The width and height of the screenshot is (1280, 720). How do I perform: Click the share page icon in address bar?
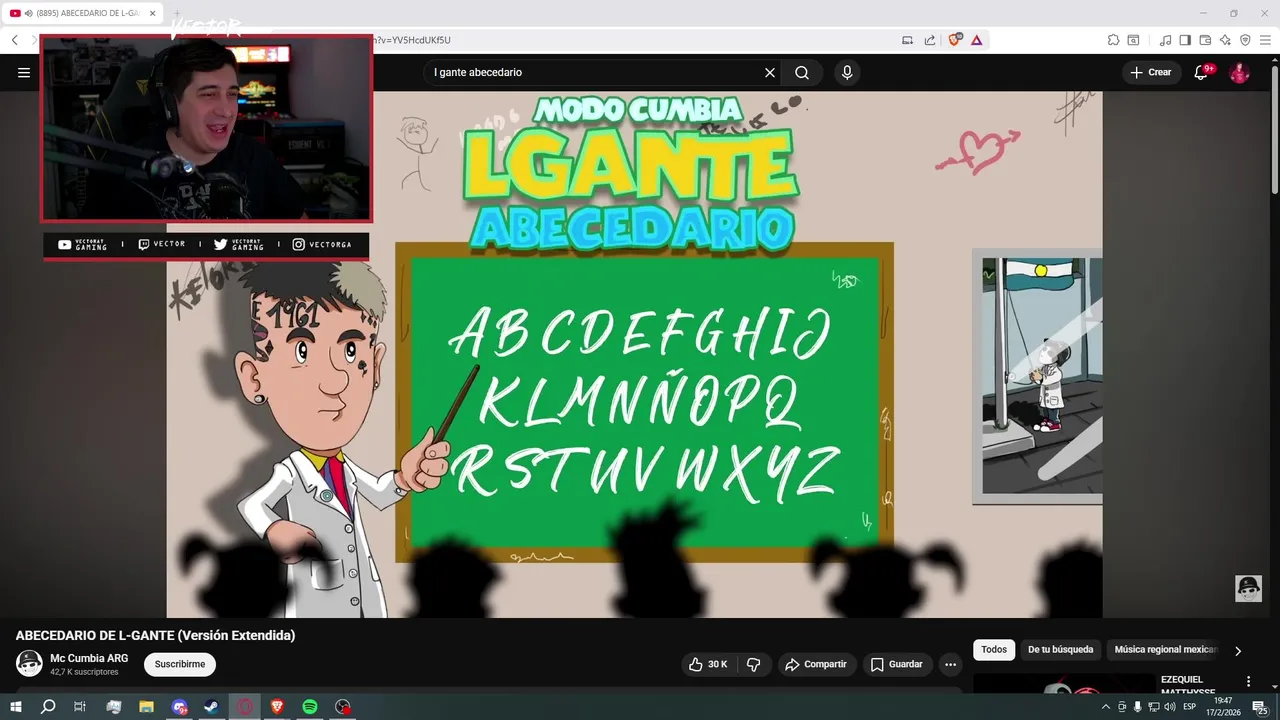pyautogui.click(x=930, y=40)
